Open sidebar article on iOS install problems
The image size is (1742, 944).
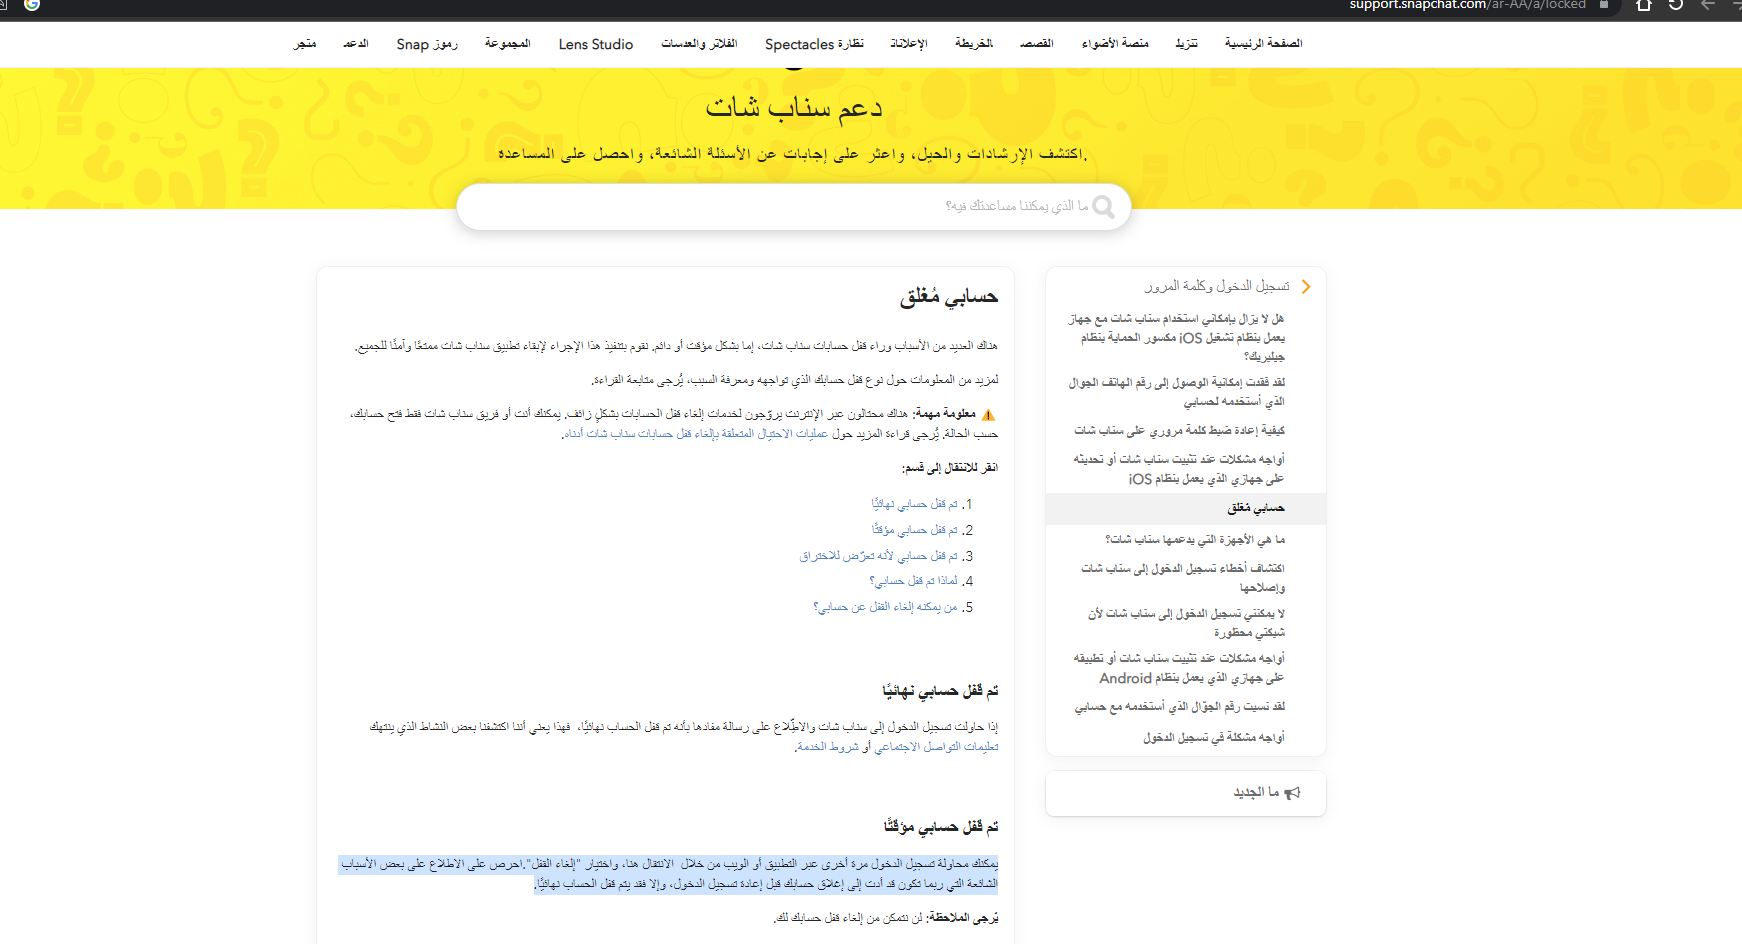tap(1179, 469)
